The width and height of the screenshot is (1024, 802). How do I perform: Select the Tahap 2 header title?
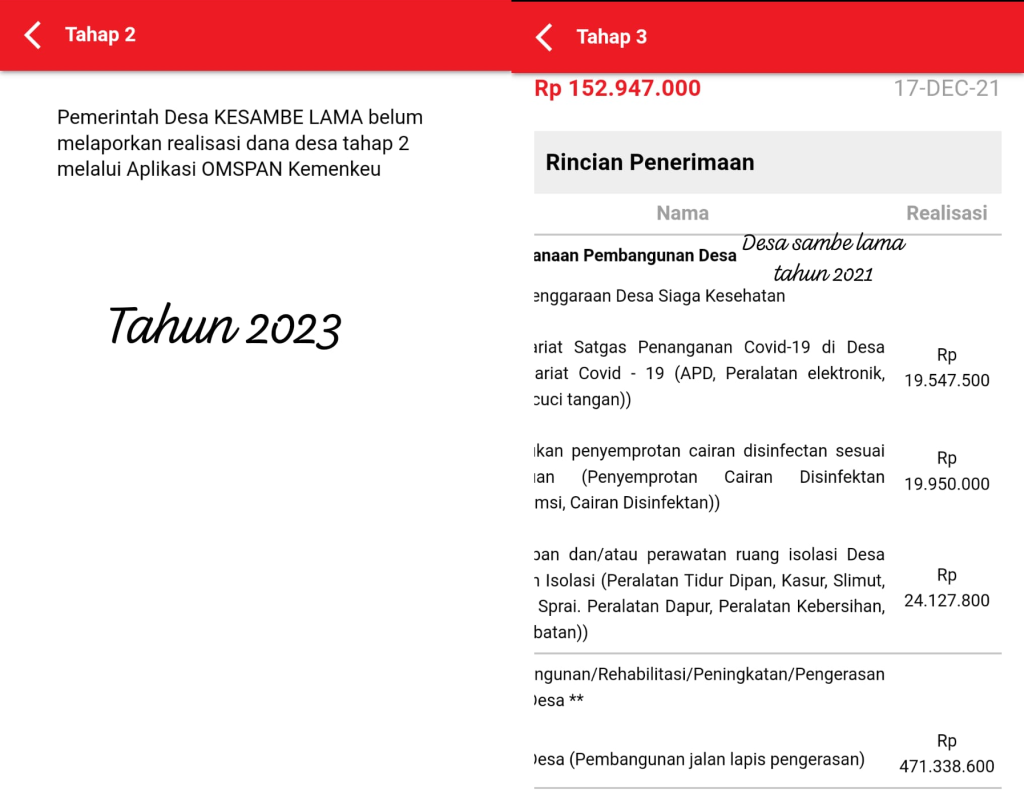tap(100, 35)
